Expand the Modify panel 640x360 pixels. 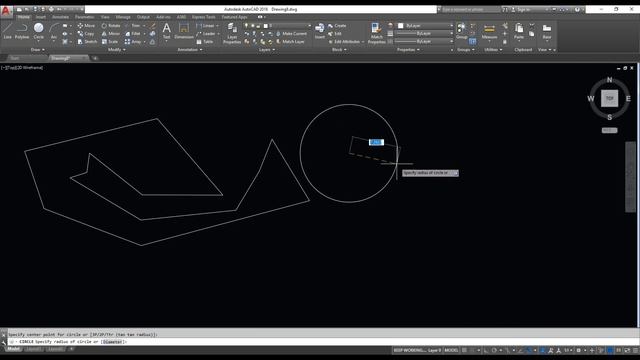click(117, 50)
